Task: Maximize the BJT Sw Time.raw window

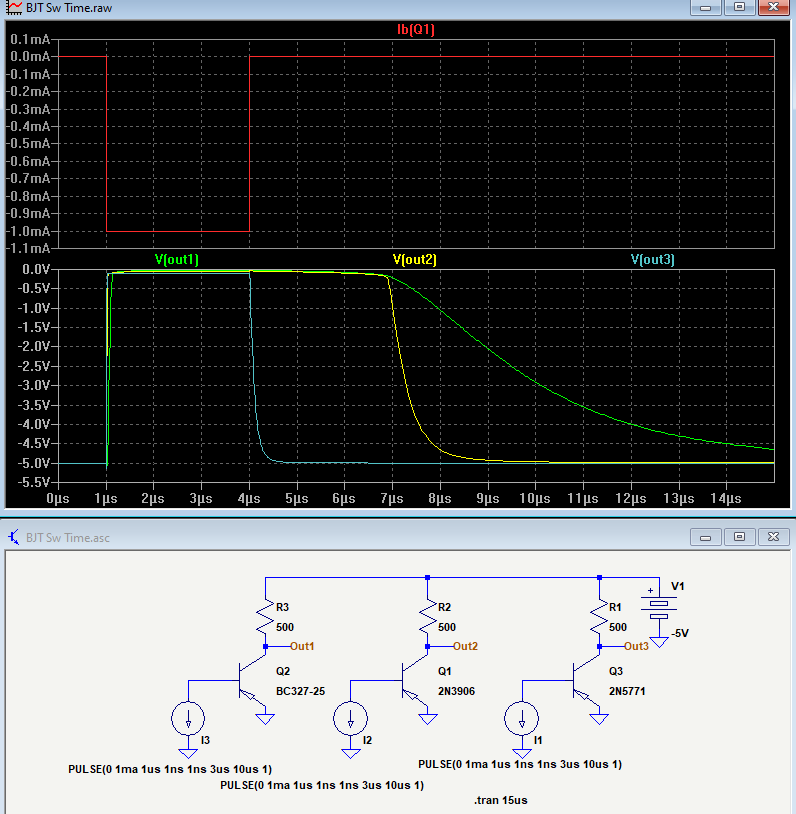Action: [x=739, y=7]
